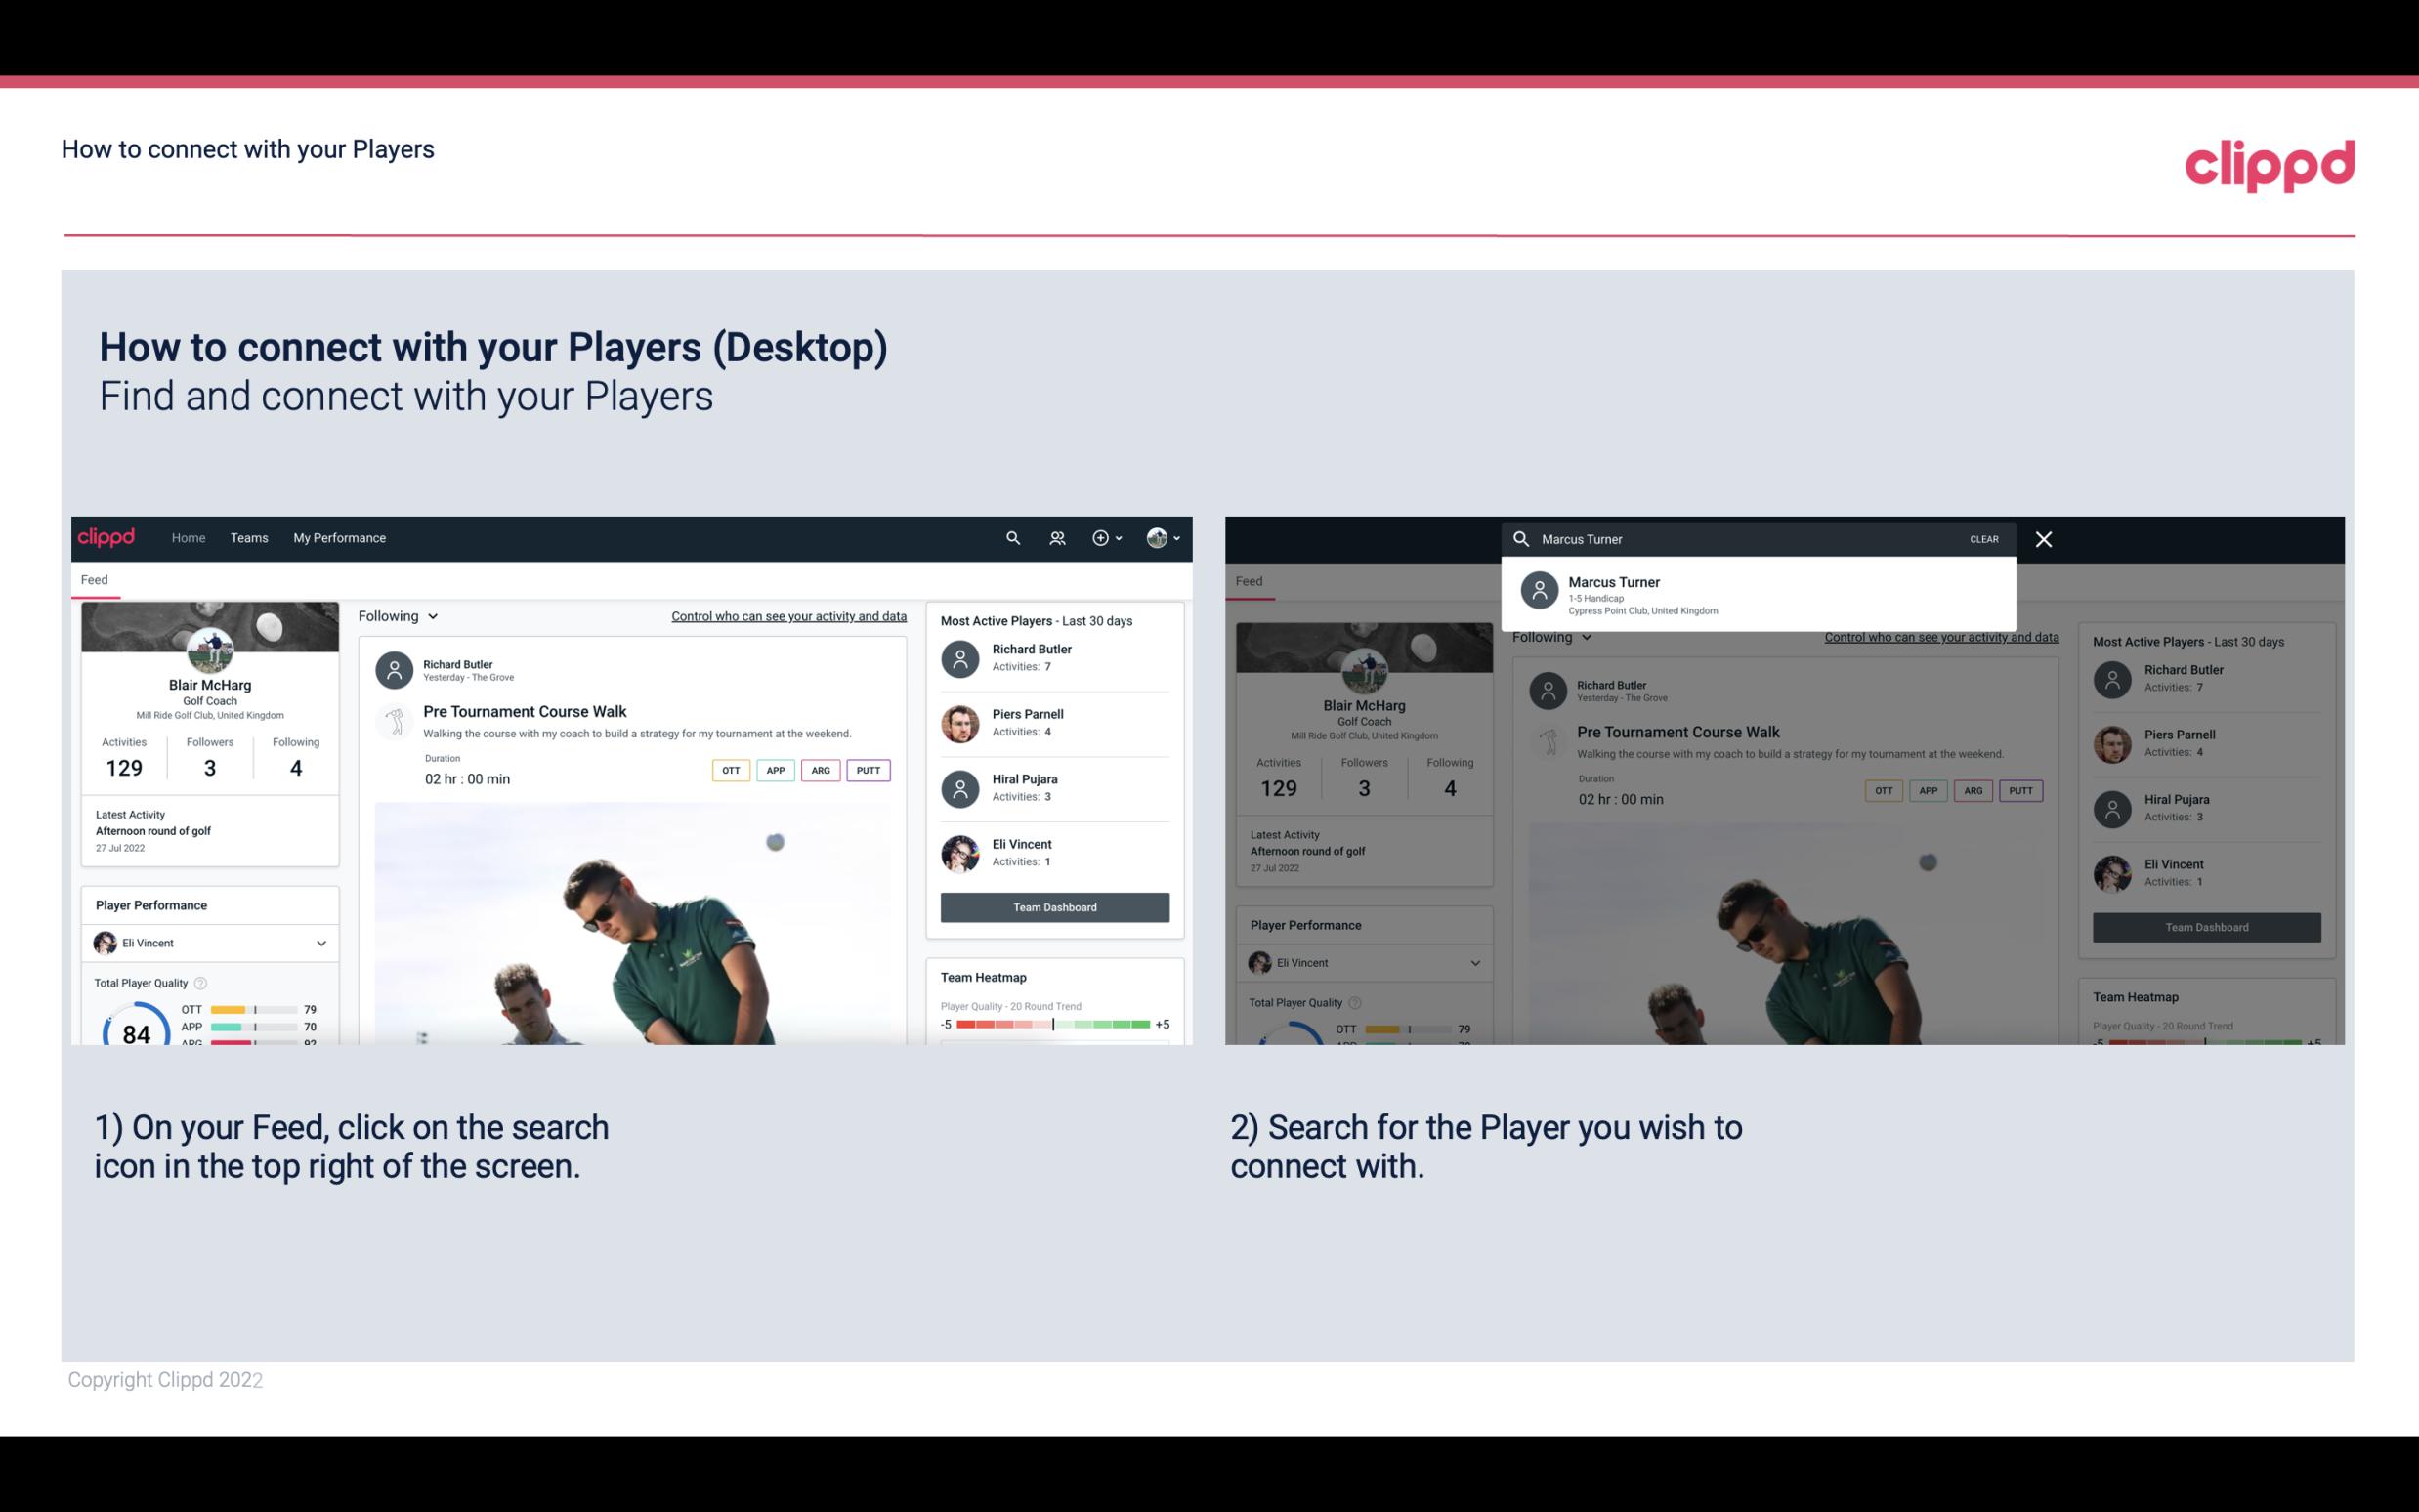Select the My Performance tab
This screenshot has height=1512, width=2419.
340,538
